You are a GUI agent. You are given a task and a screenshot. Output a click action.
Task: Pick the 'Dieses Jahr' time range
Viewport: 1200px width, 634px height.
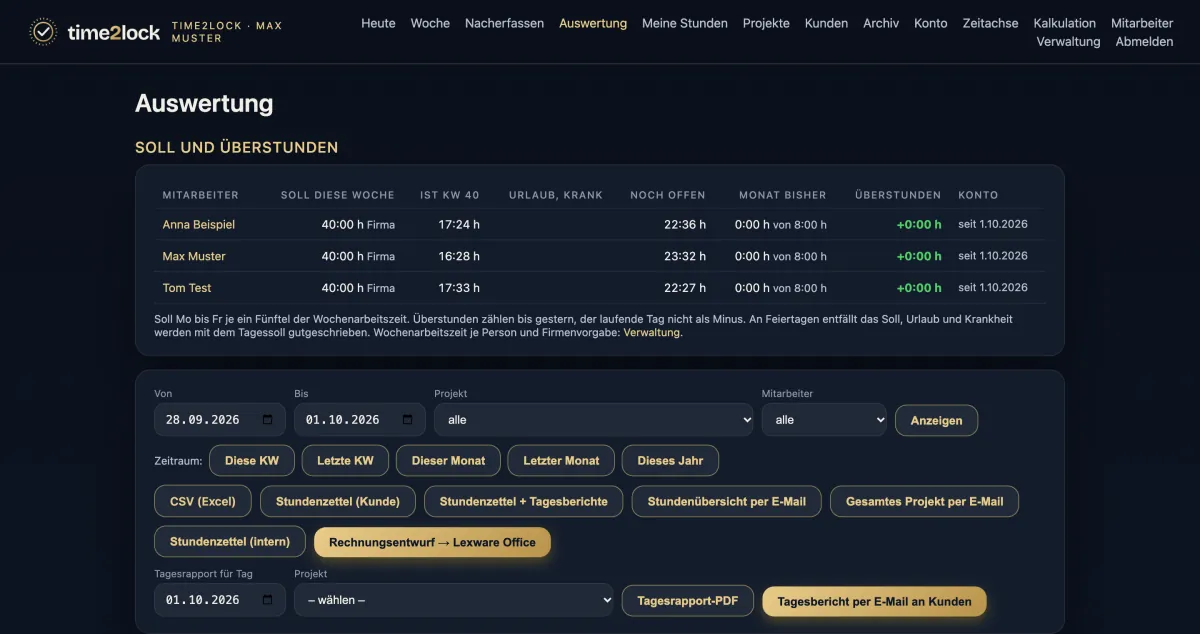coord(670,461)
